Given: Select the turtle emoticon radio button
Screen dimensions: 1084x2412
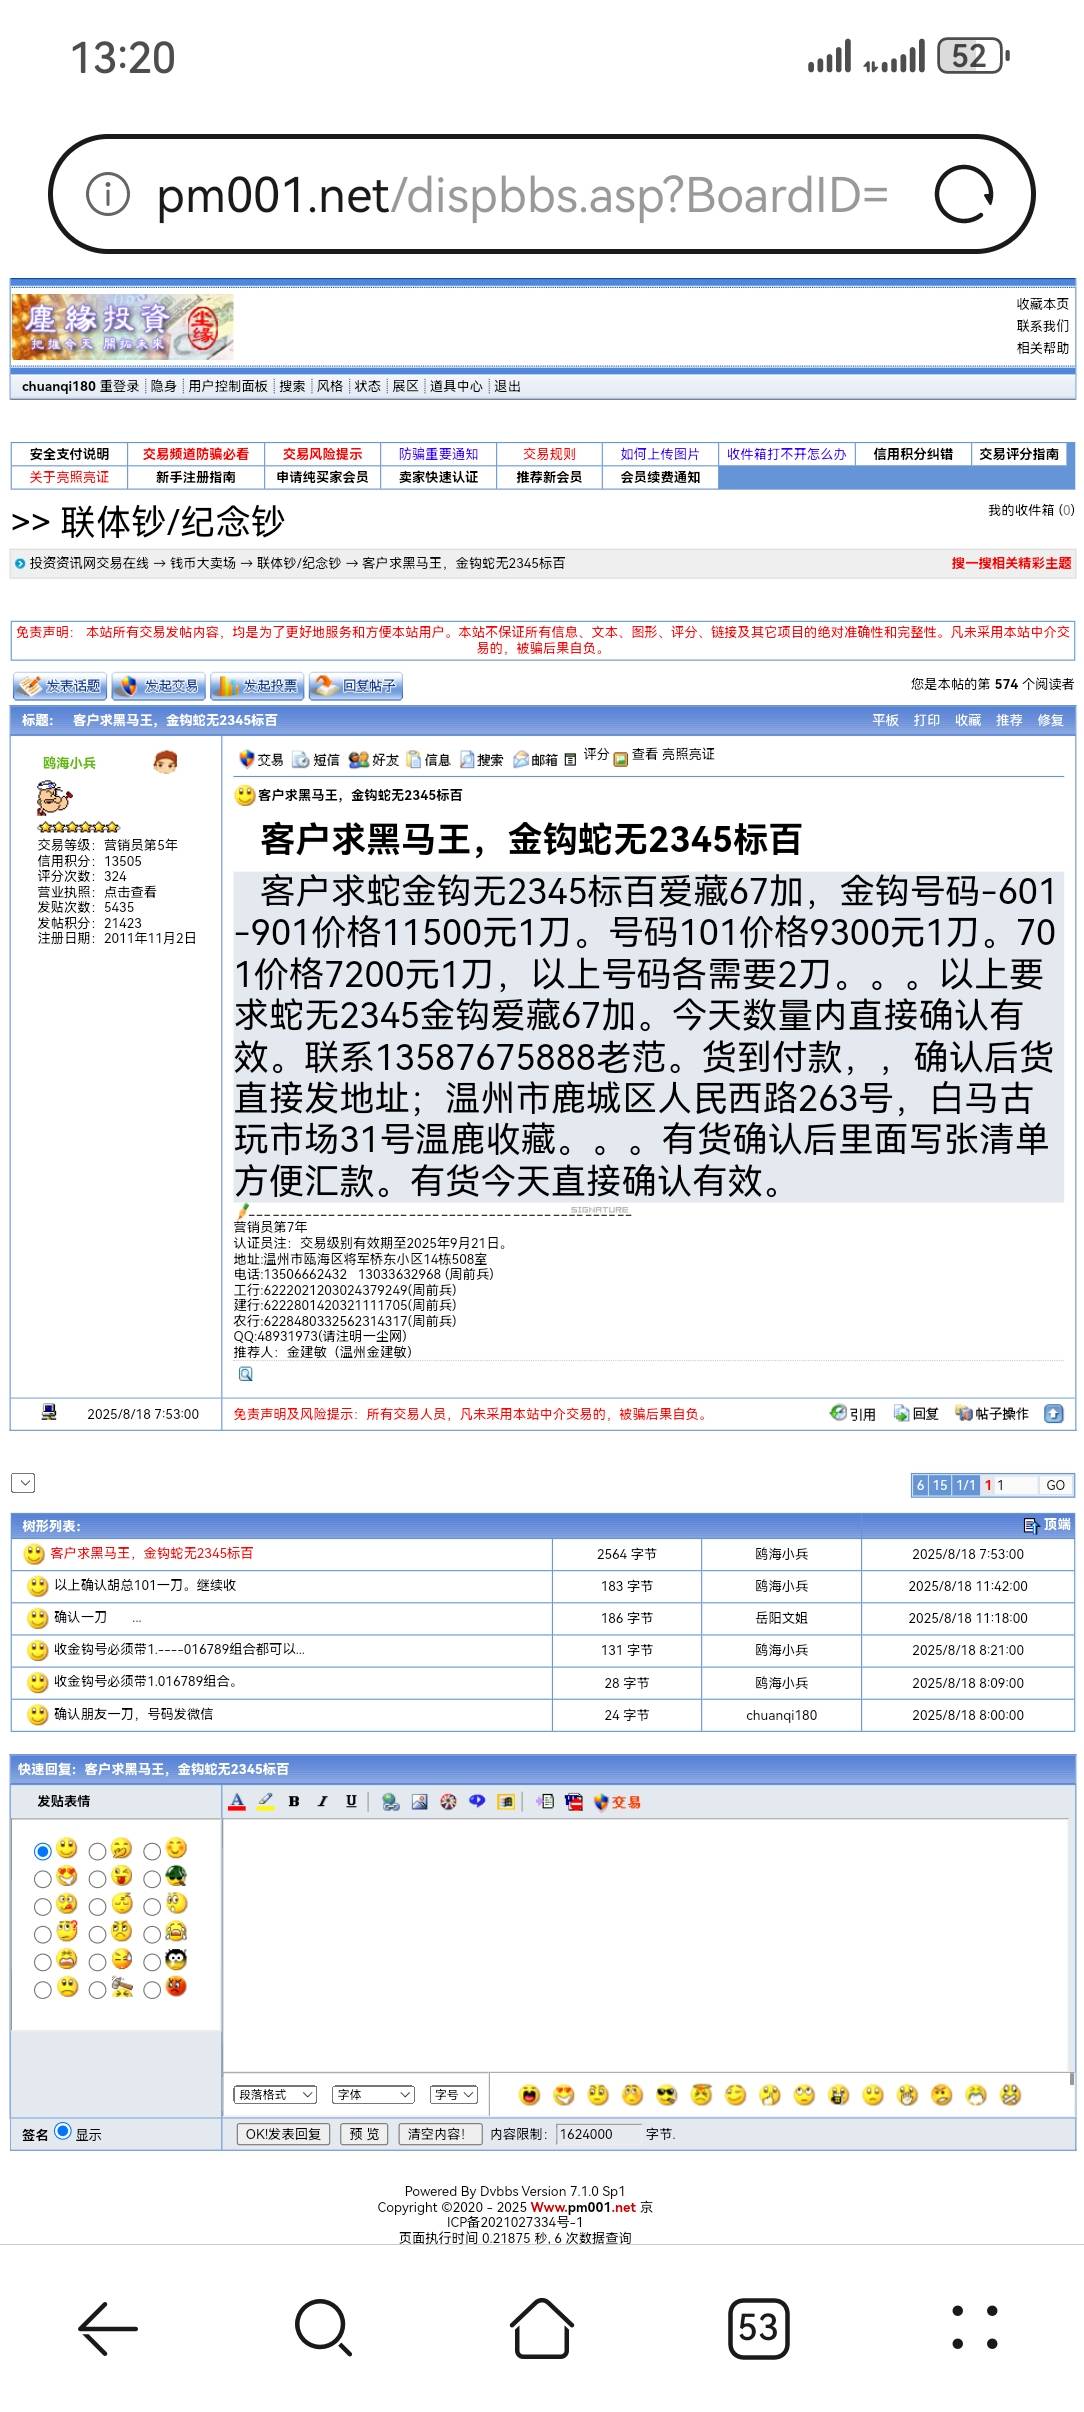Looking at the screenshot, I should 152,1879.
